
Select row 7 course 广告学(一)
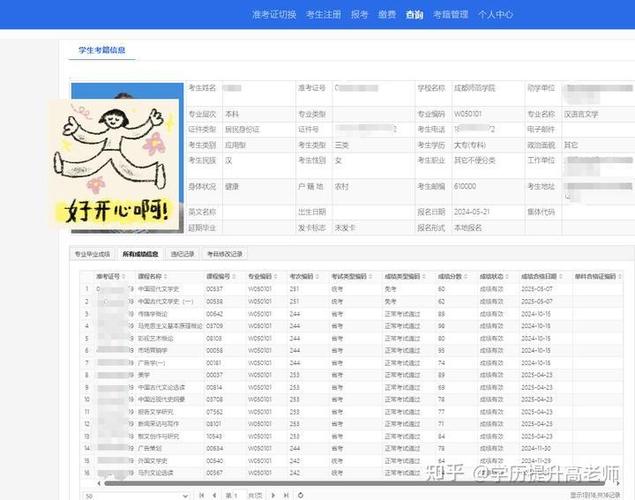151,363
